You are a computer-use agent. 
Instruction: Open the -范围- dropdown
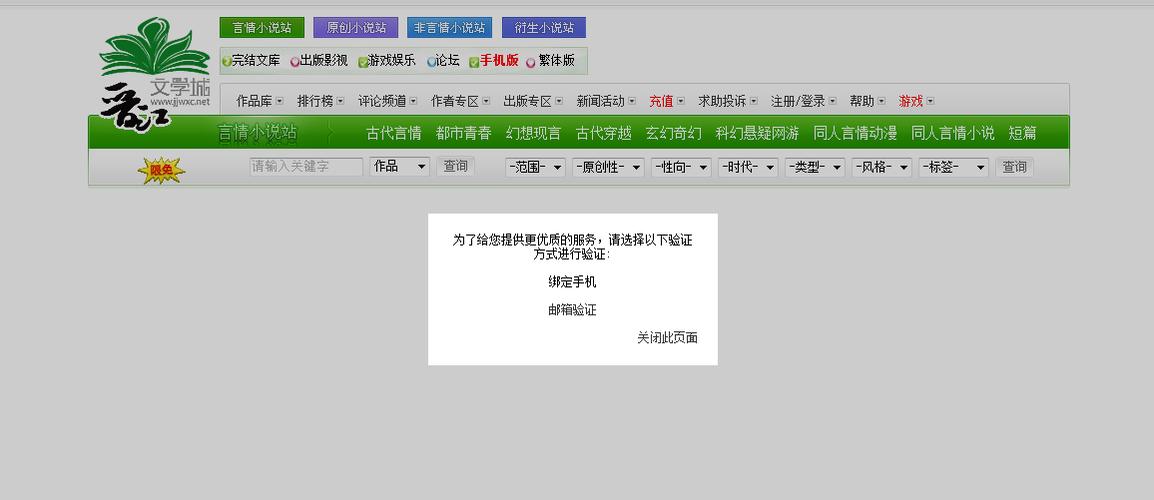(536, 168)
